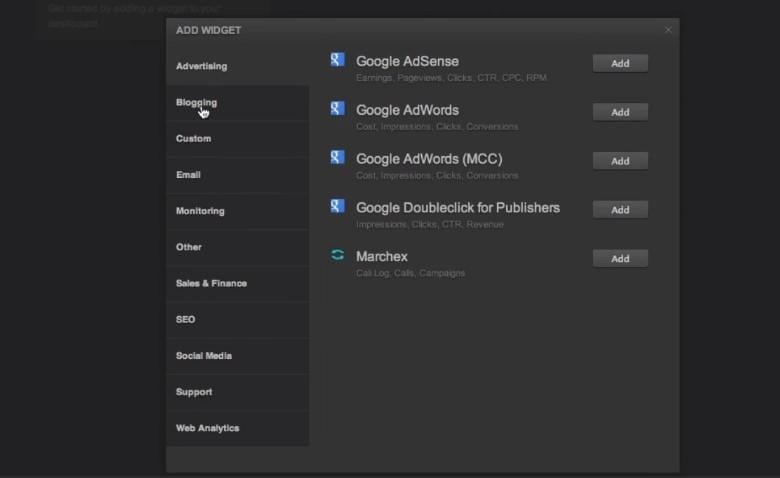The width and height of the screenshot is (780, 478).
Task: Open the Support category
Action: pos(238,392)
